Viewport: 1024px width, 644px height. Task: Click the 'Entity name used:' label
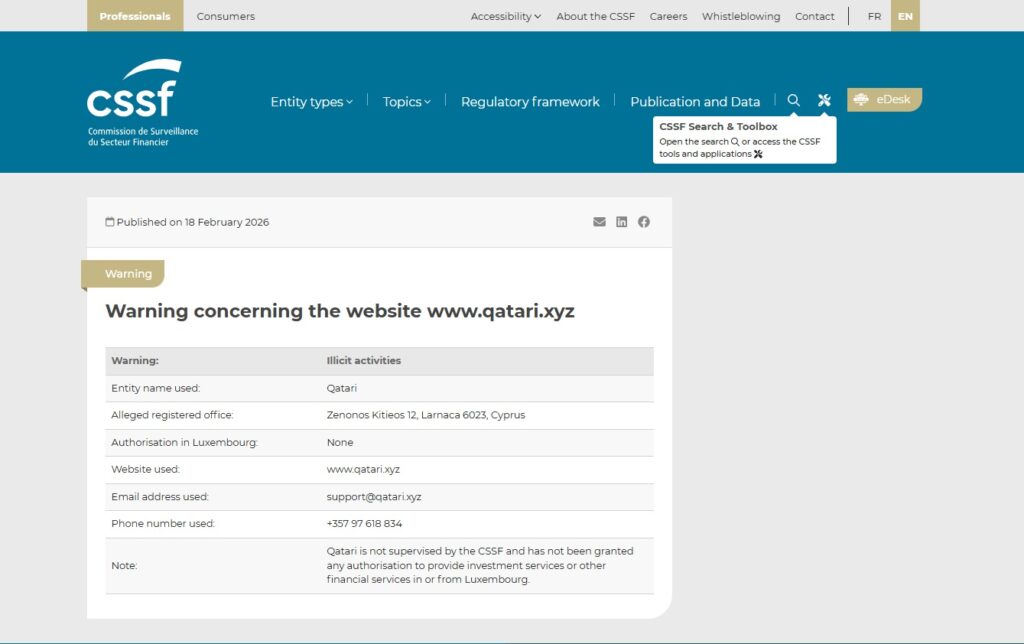click(x=155, y=388)
